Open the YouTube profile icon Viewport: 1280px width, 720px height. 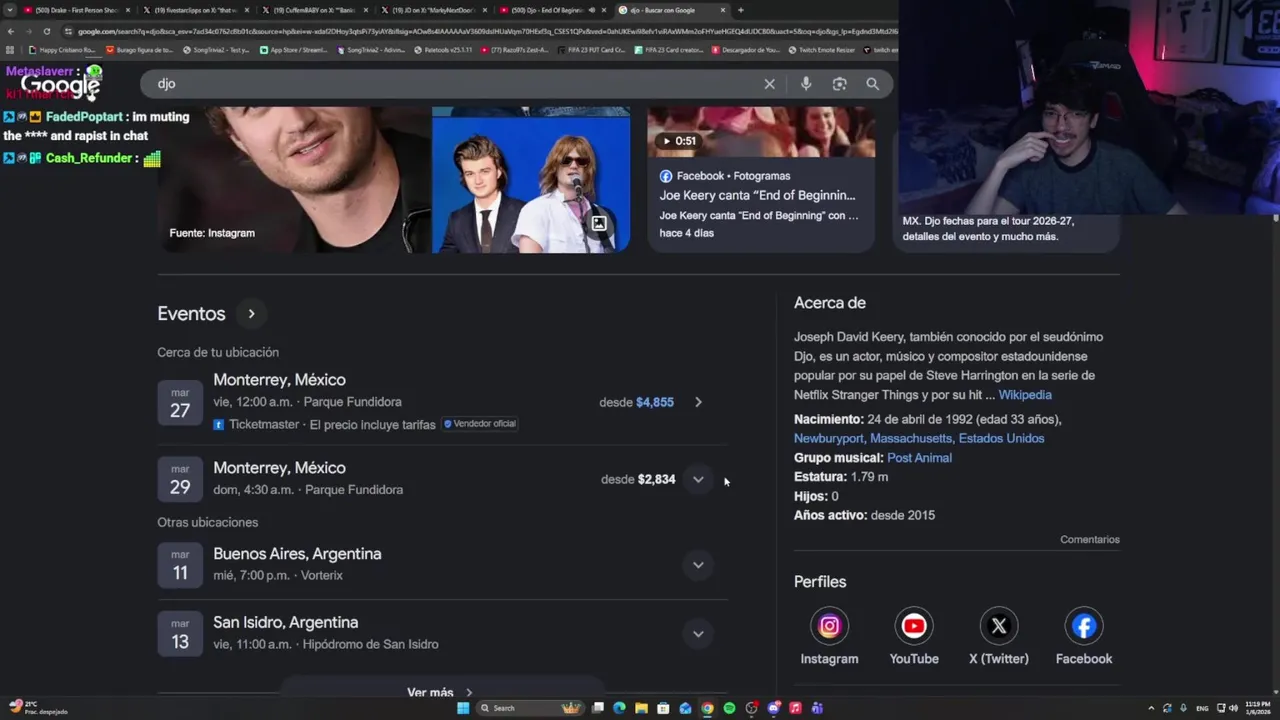pos(914,626)
